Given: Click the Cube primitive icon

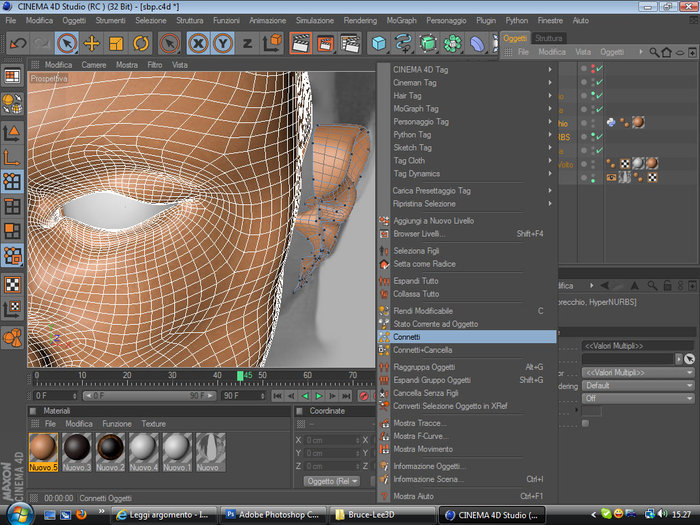Looking at the screenshot, I should click(379, 43).
